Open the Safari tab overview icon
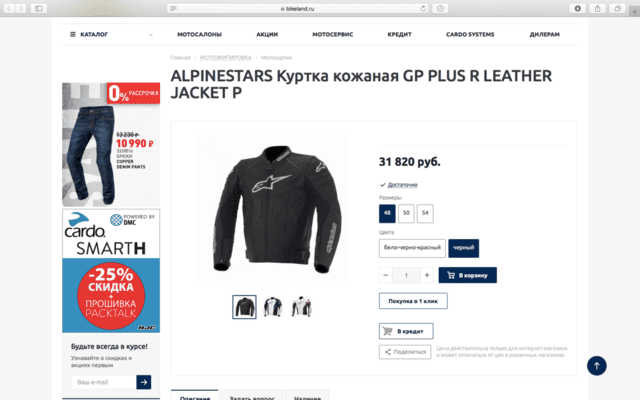This screenshot has height=400, width=640. point(618,8)
